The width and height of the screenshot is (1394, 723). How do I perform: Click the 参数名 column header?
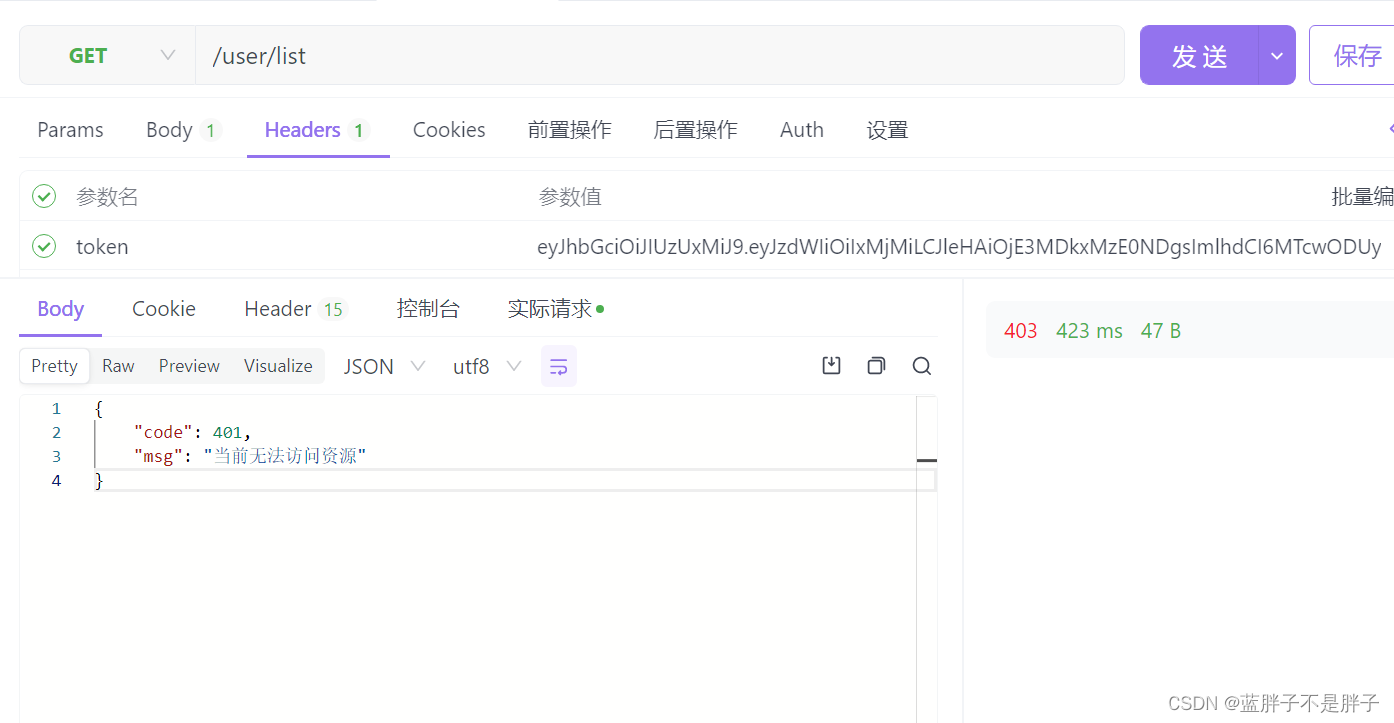point(107,197)
